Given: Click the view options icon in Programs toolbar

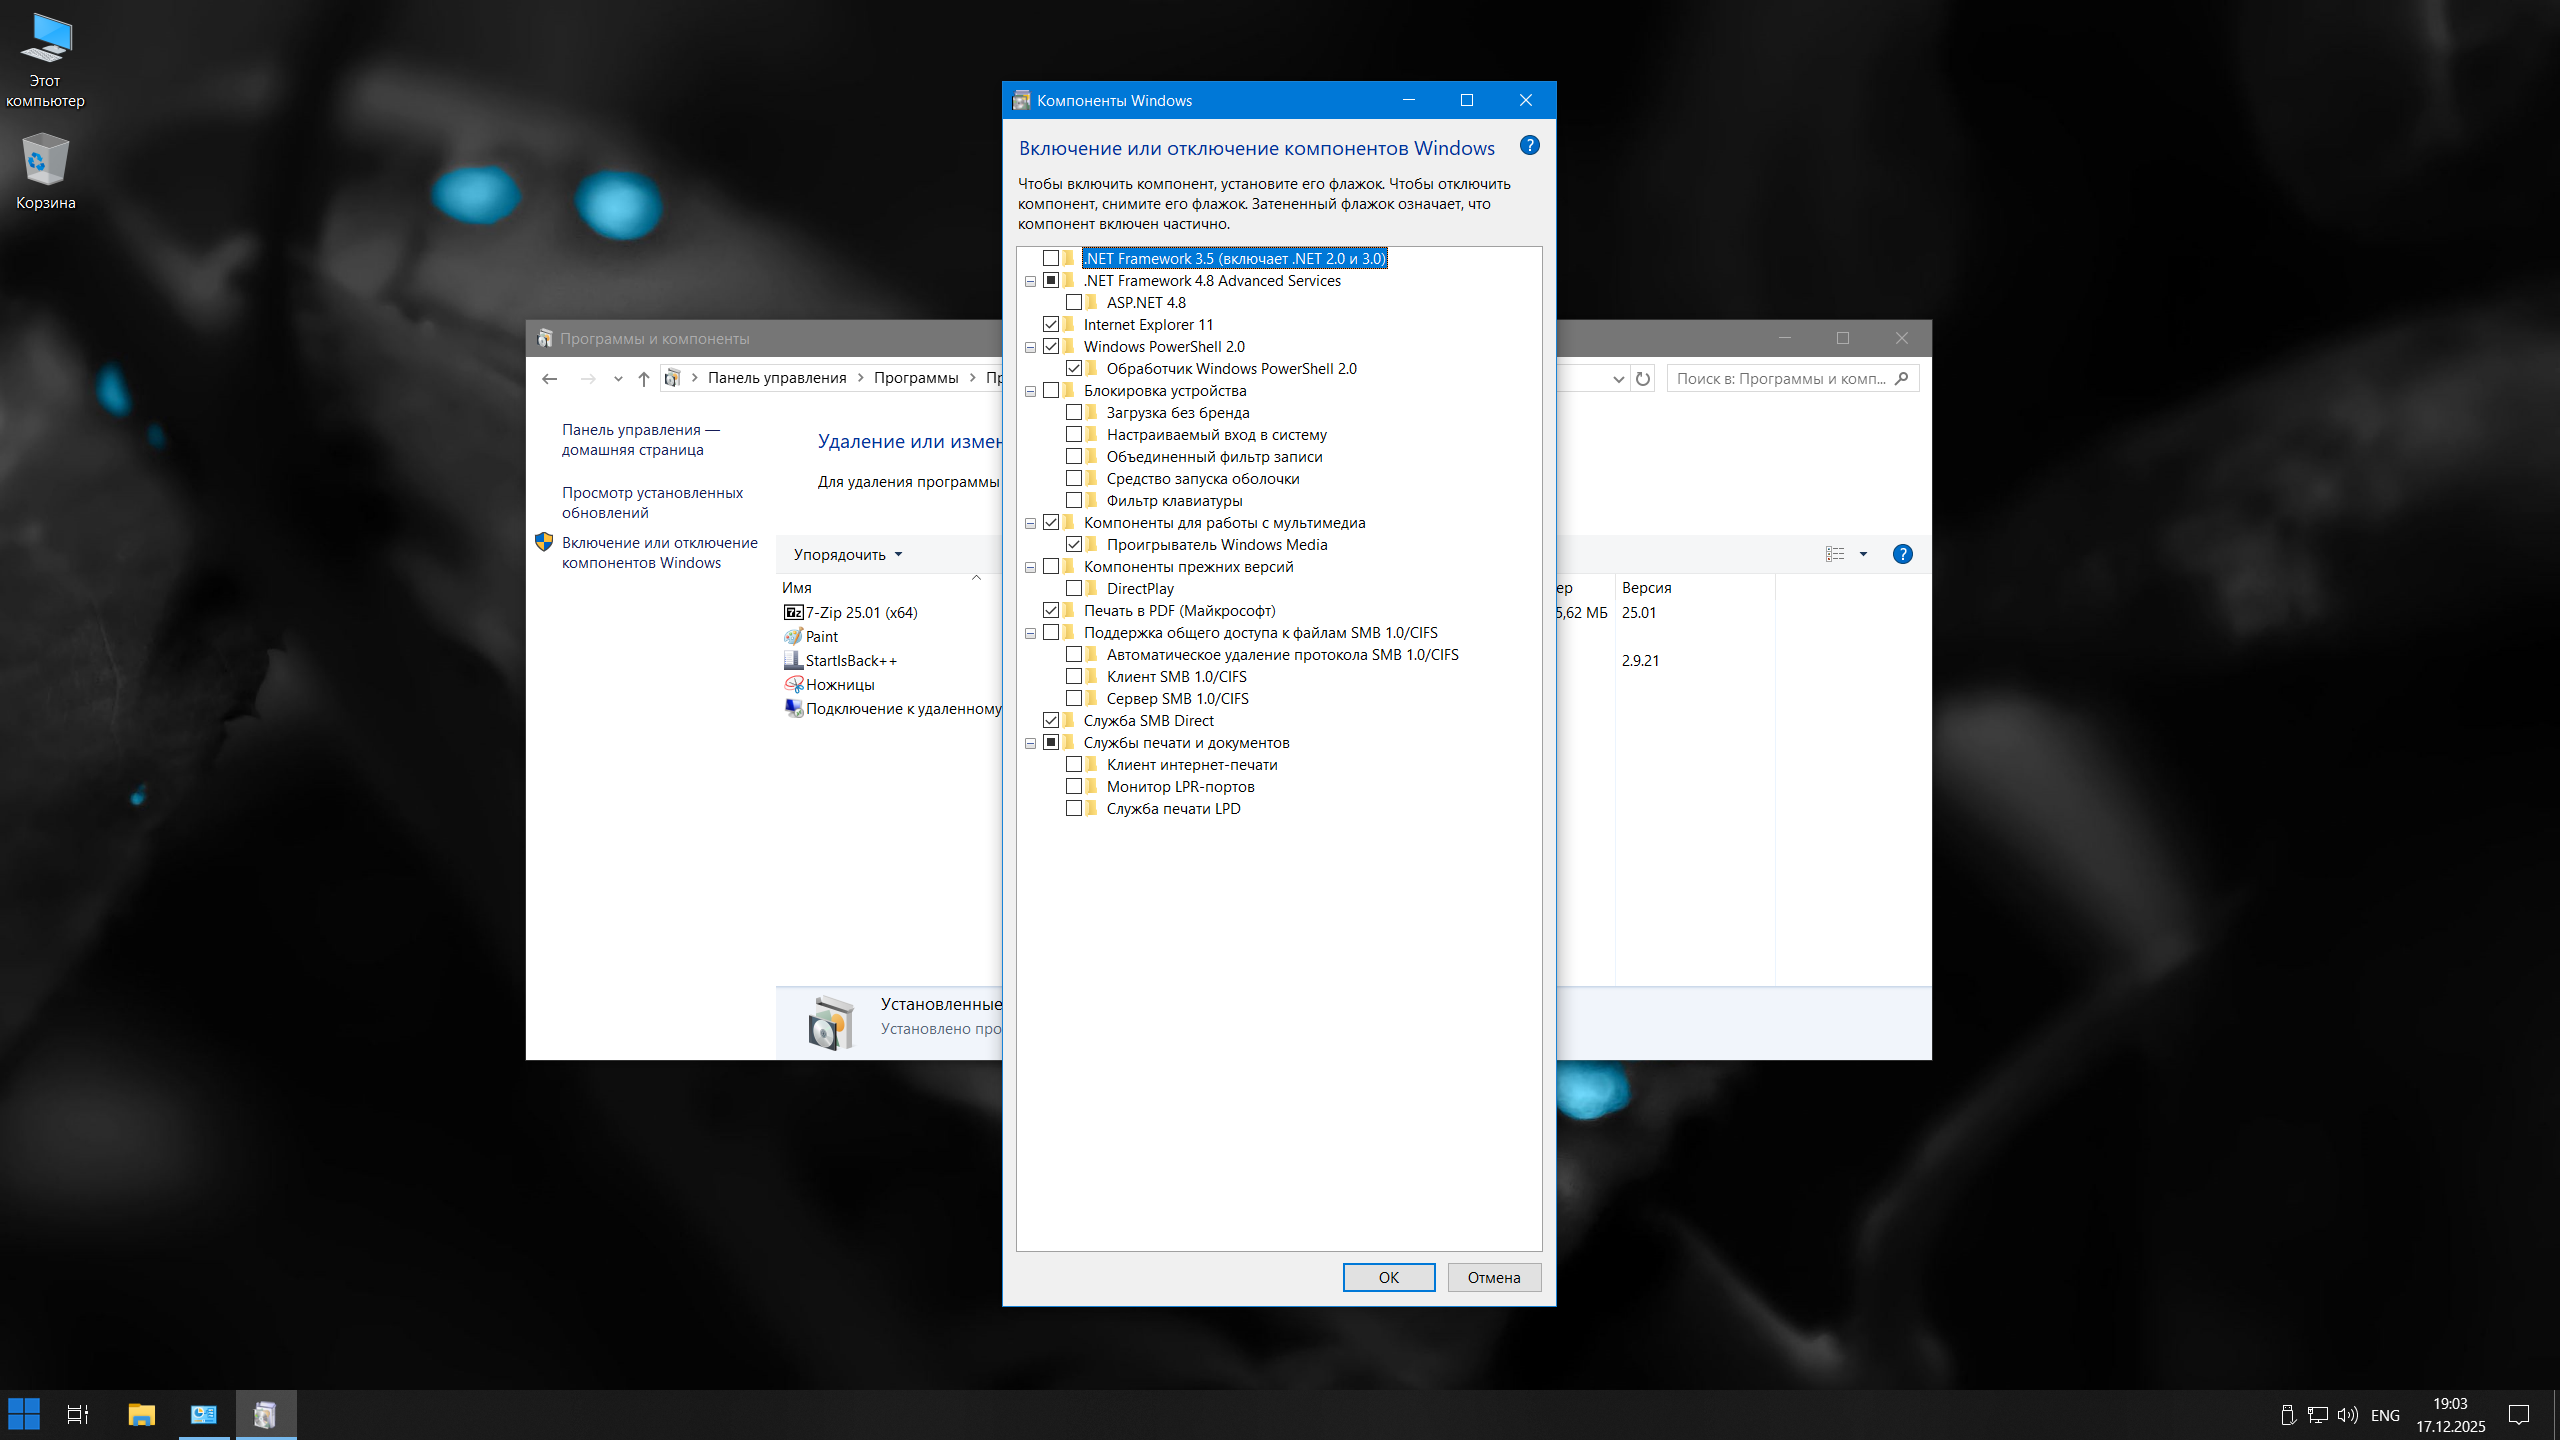Looking at the screenshot, I should [x=1835, y=554].
